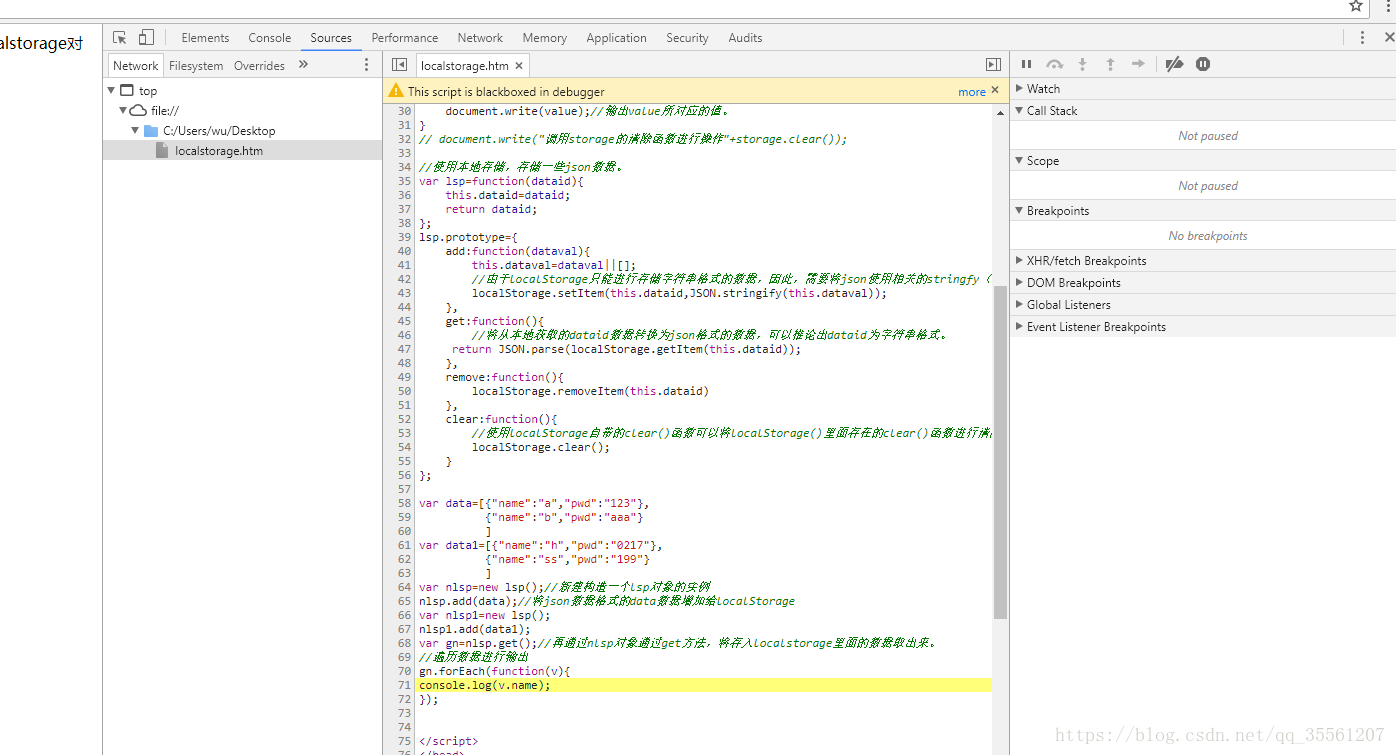
Task: Open the Network panel tab in DevTools
Action: click(x=480, y=38)
